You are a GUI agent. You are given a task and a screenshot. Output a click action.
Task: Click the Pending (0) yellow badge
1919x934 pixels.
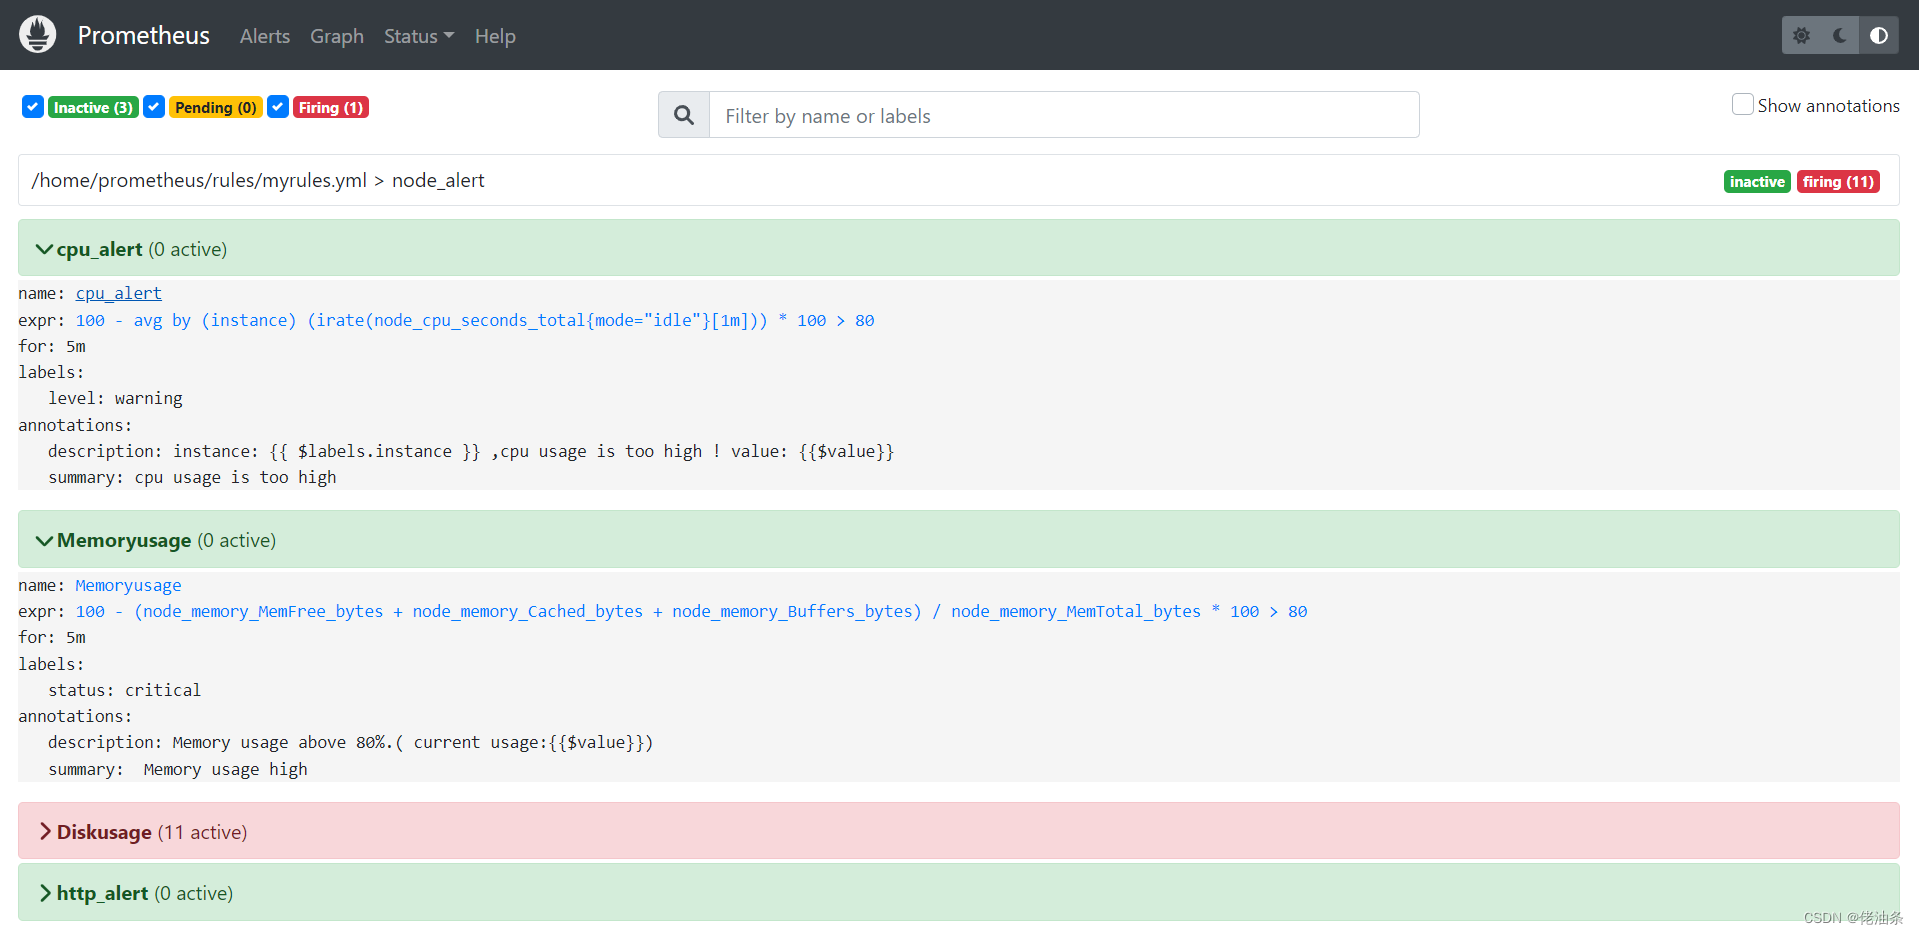click(x=216, y=107)
